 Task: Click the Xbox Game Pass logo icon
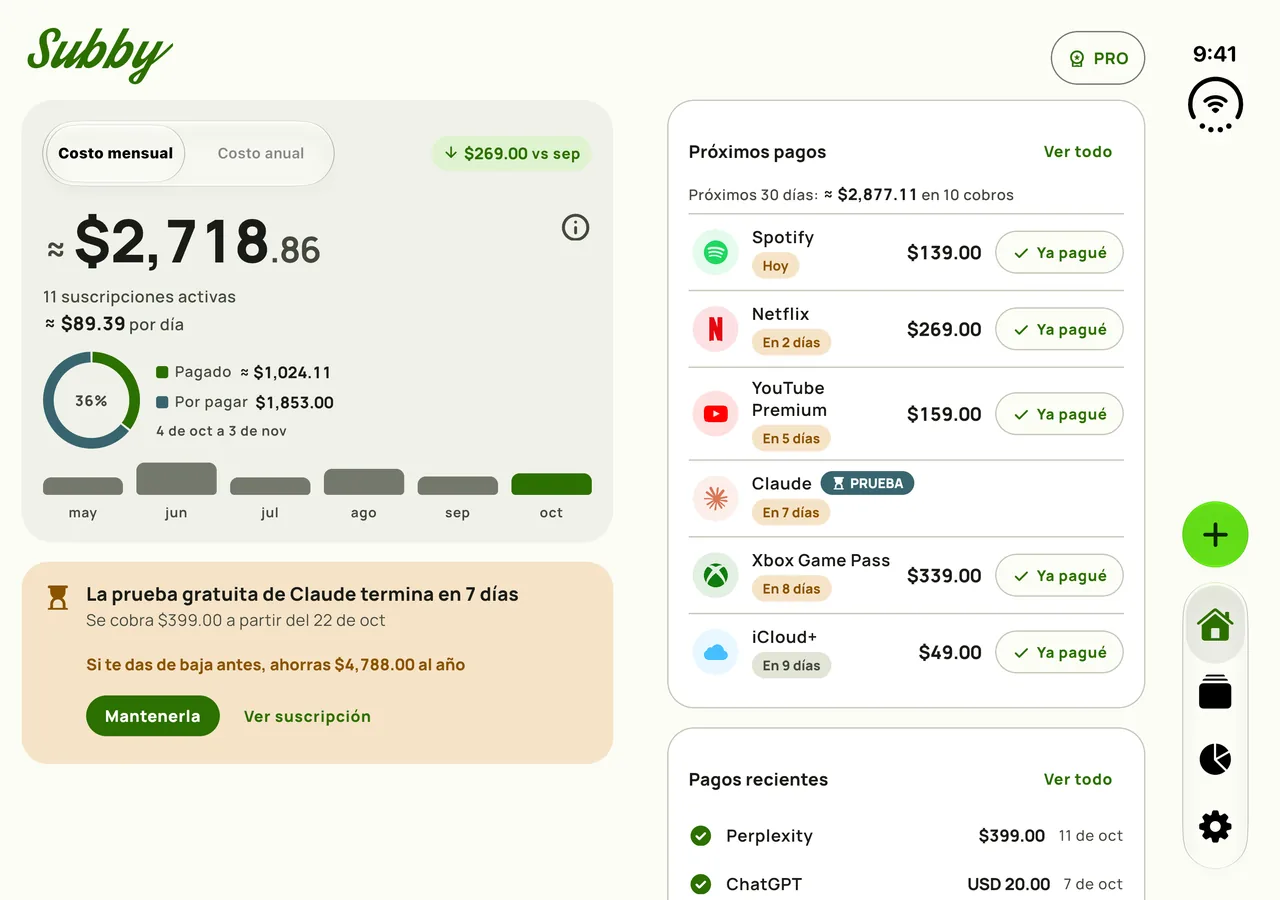pyautogui.click(x=715, y=575)
